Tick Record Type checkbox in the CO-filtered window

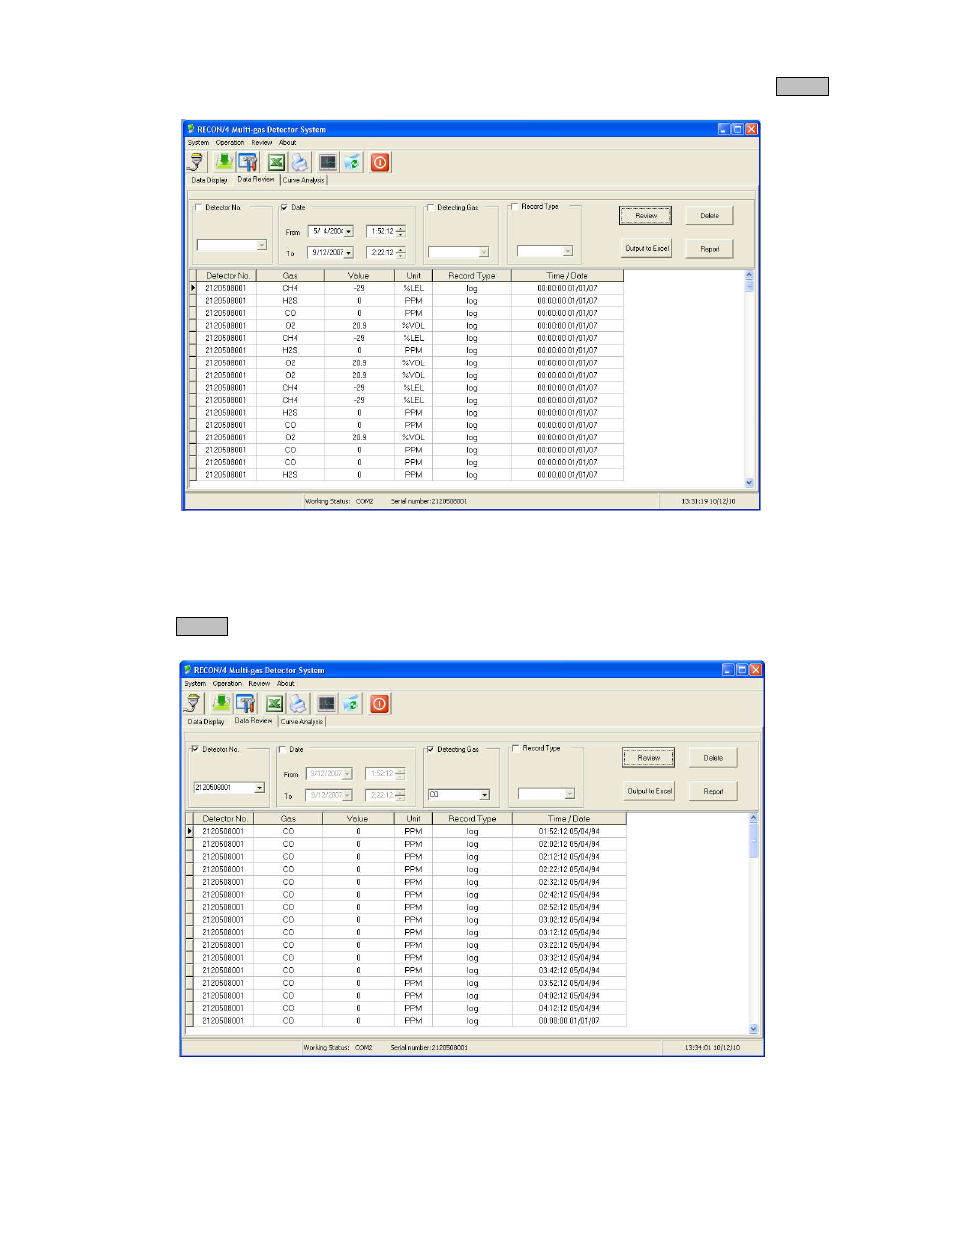(x=515, y=748)
